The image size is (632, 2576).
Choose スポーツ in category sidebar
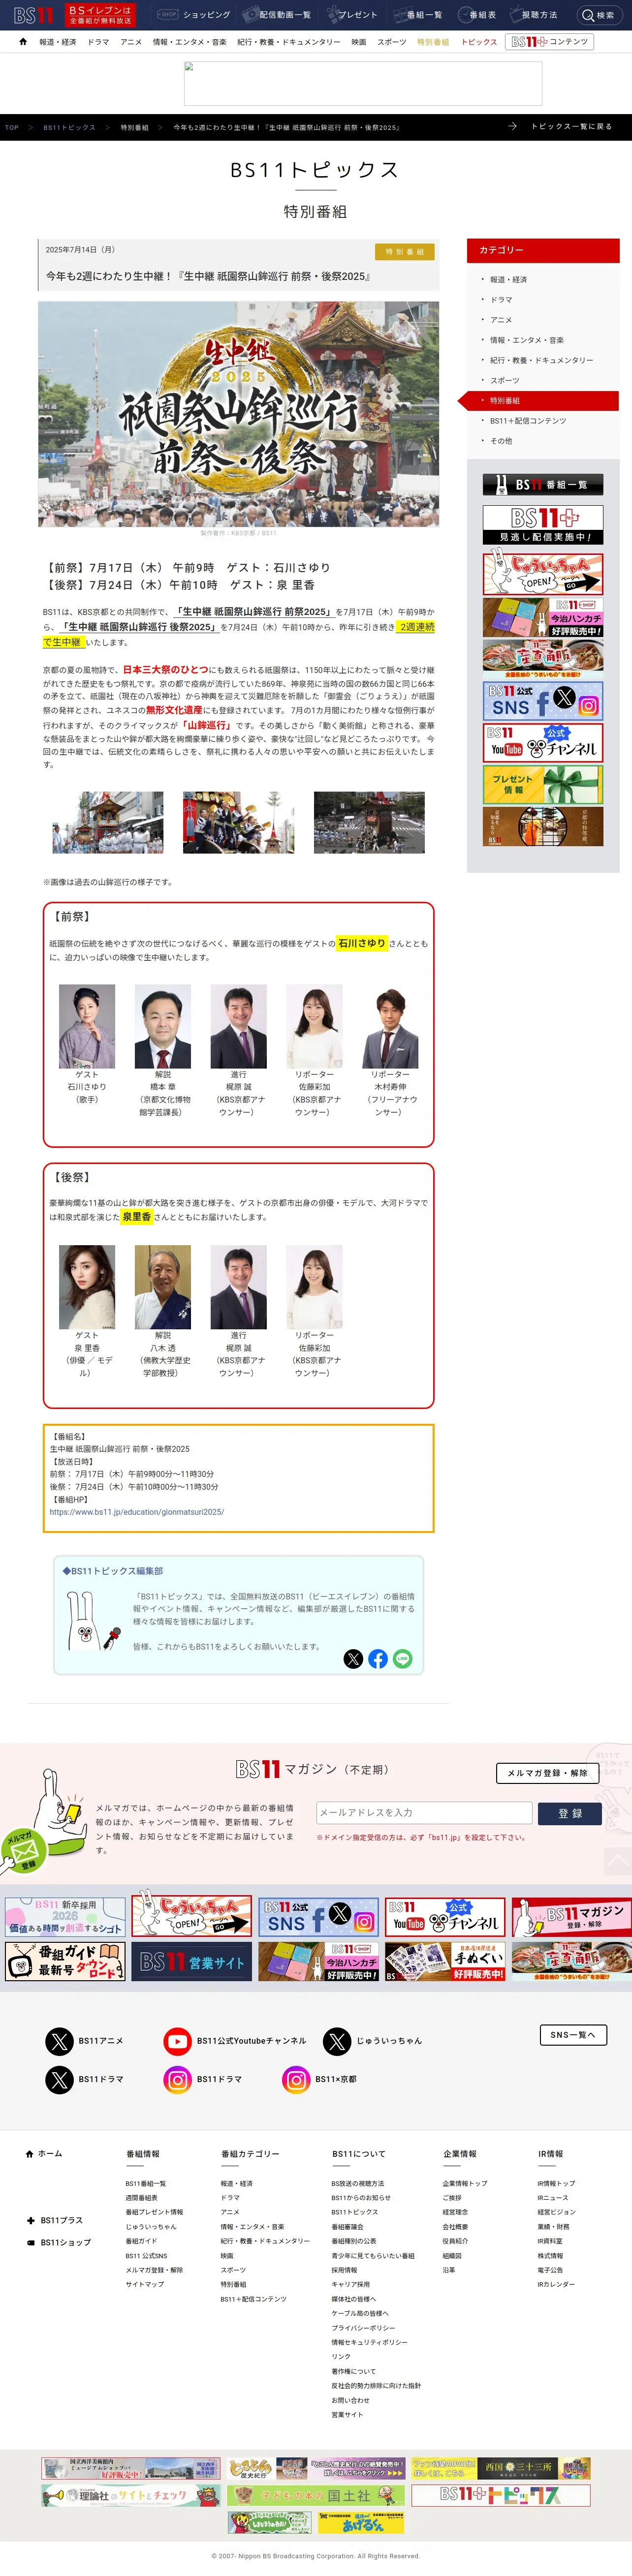point(505,380)
